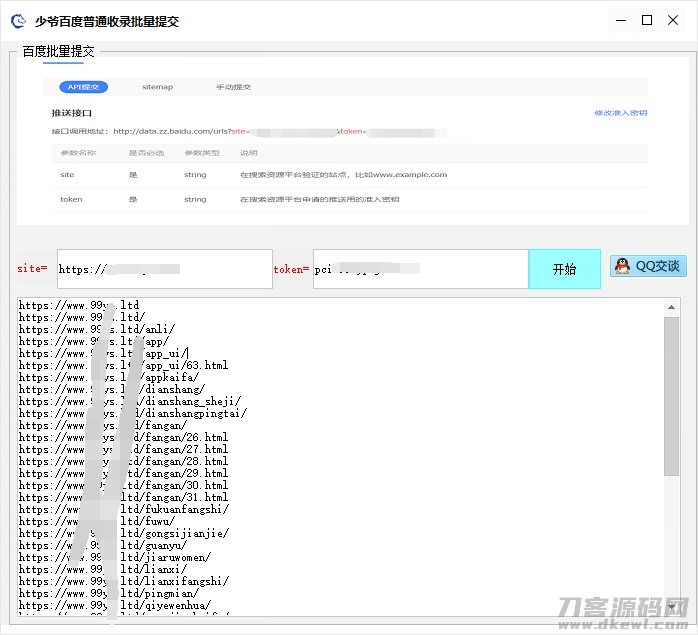The height and width of the screenshot is (635, 698).
Task: Switch to the 手动提交 tab
Action: pyautogui.click(x=233, y=87)
